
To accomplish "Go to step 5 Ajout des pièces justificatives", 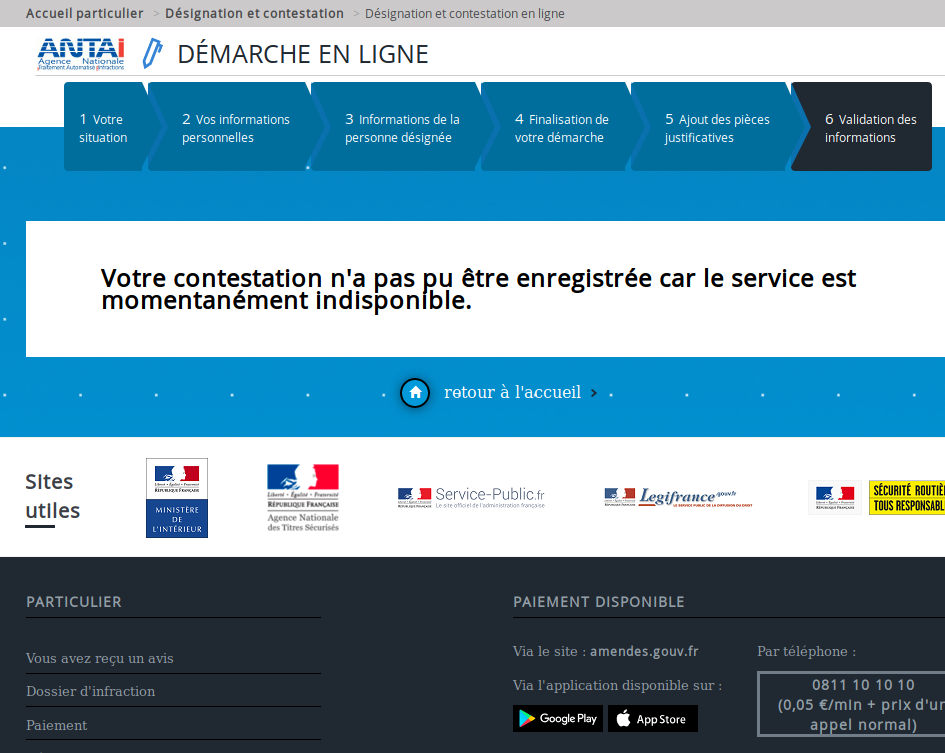I will click(712, 127).
